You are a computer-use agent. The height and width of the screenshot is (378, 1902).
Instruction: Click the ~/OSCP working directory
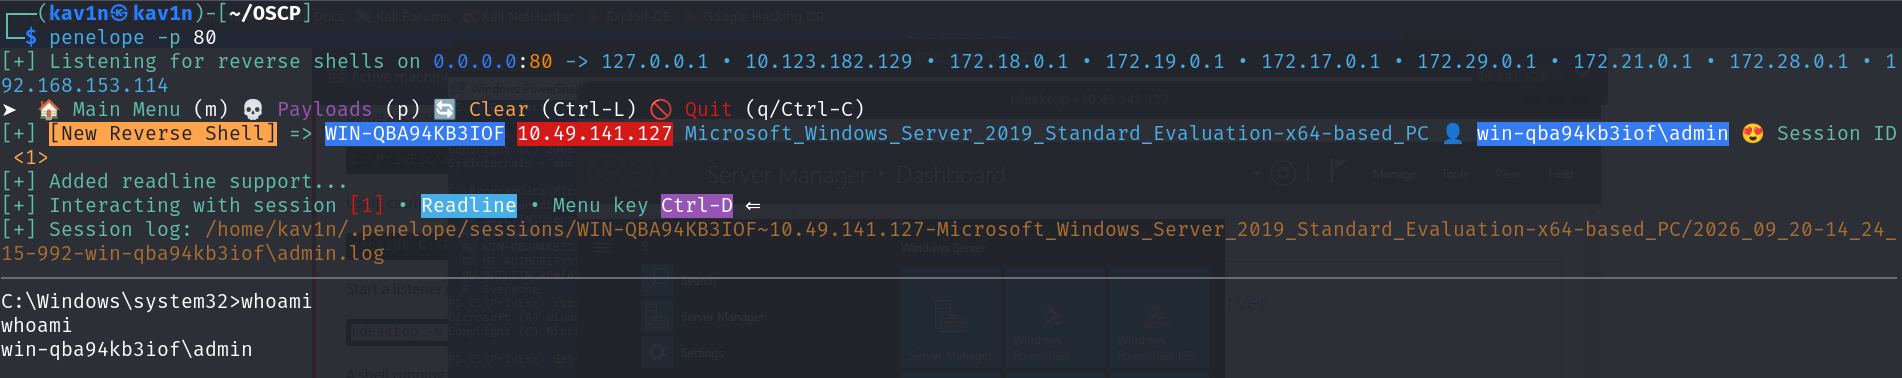pyautogui.click(x=265, y=13)
